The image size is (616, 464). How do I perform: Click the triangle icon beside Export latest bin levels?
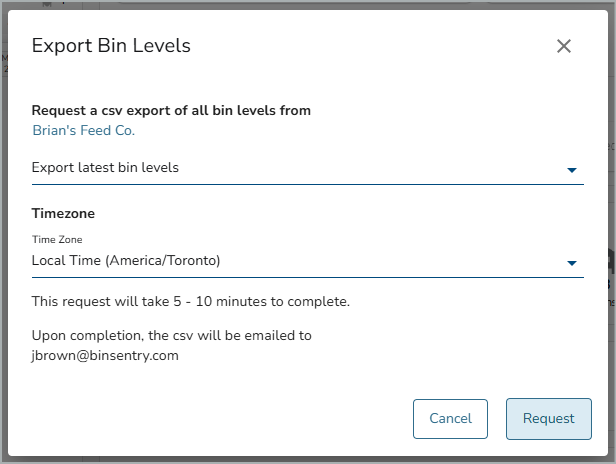pos(572,170)
